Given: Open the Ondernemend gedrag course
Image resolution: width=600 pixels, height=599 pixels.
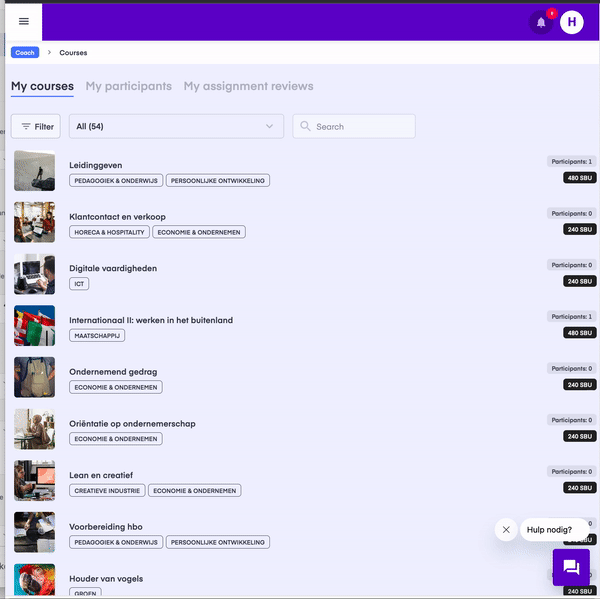Looking at the screenshot, I should (x=113, y=372).
